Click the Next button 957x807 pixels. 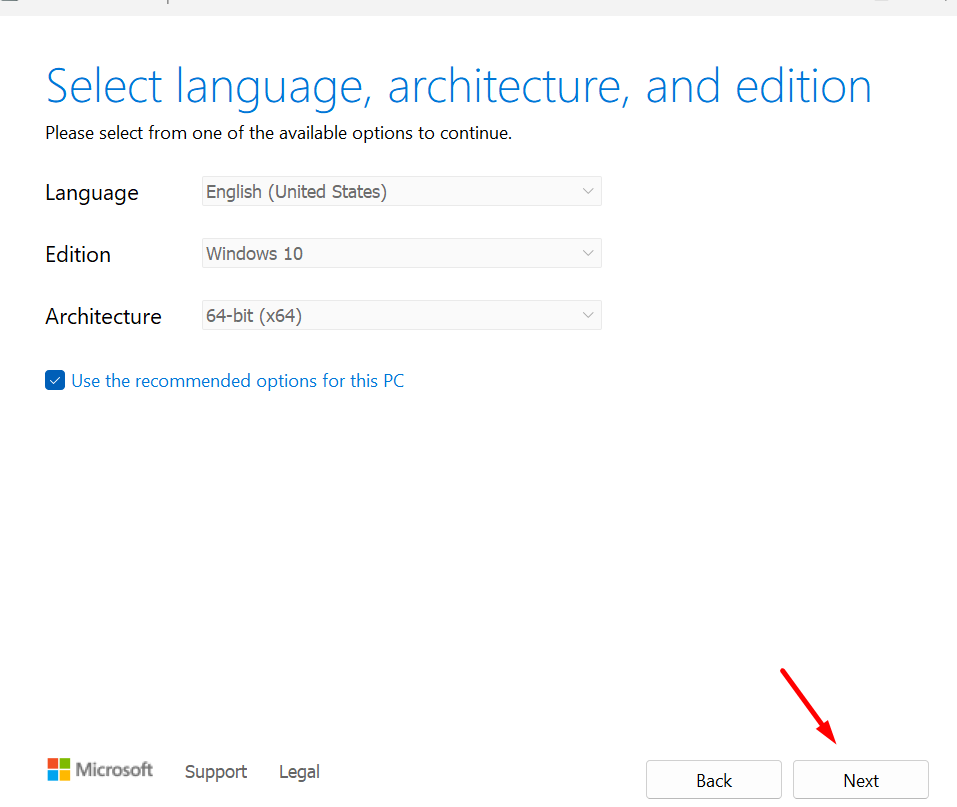pos(861,780)
